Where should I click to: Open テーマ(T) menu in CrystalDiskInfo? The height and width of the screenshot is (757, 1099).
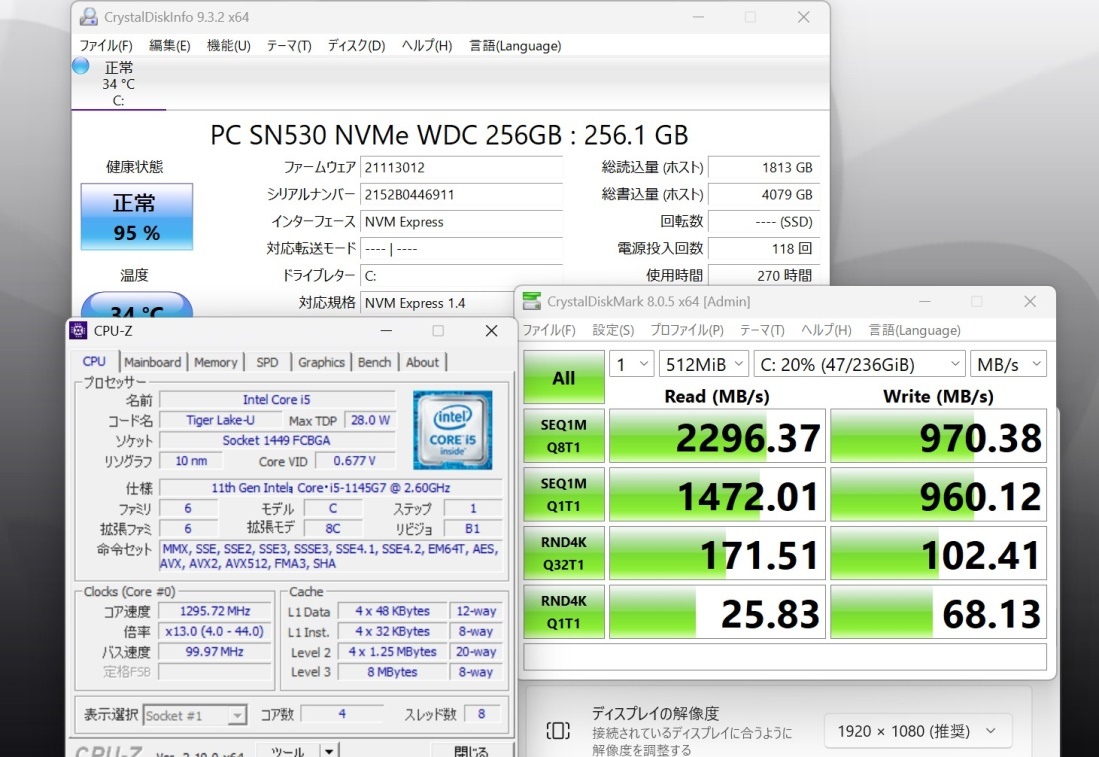(x=289, y=46)
